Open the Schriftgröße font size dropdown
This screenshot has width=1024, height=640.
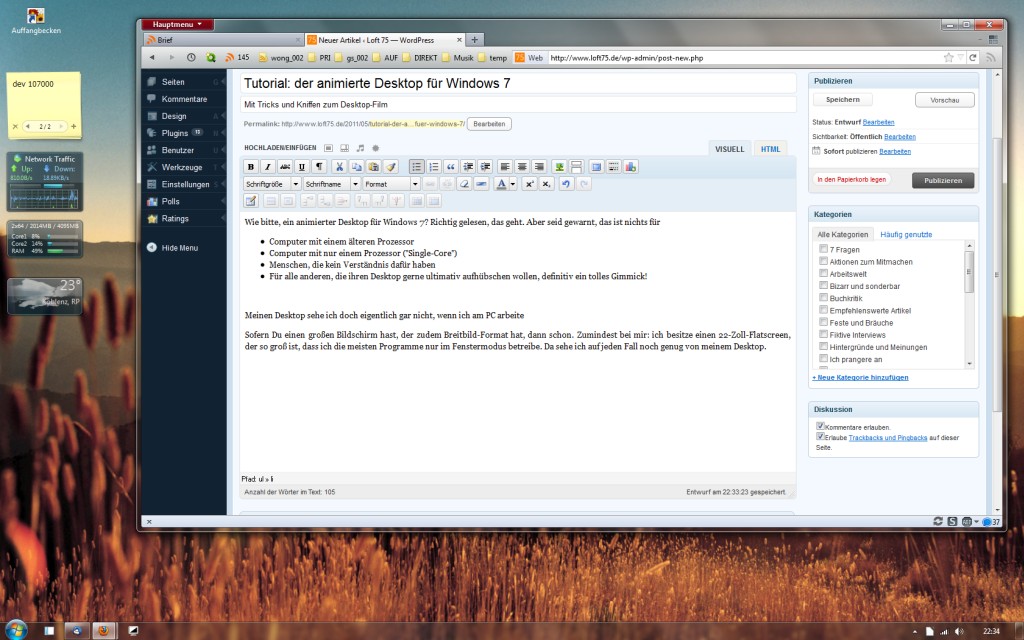click(x=272, y=184)
